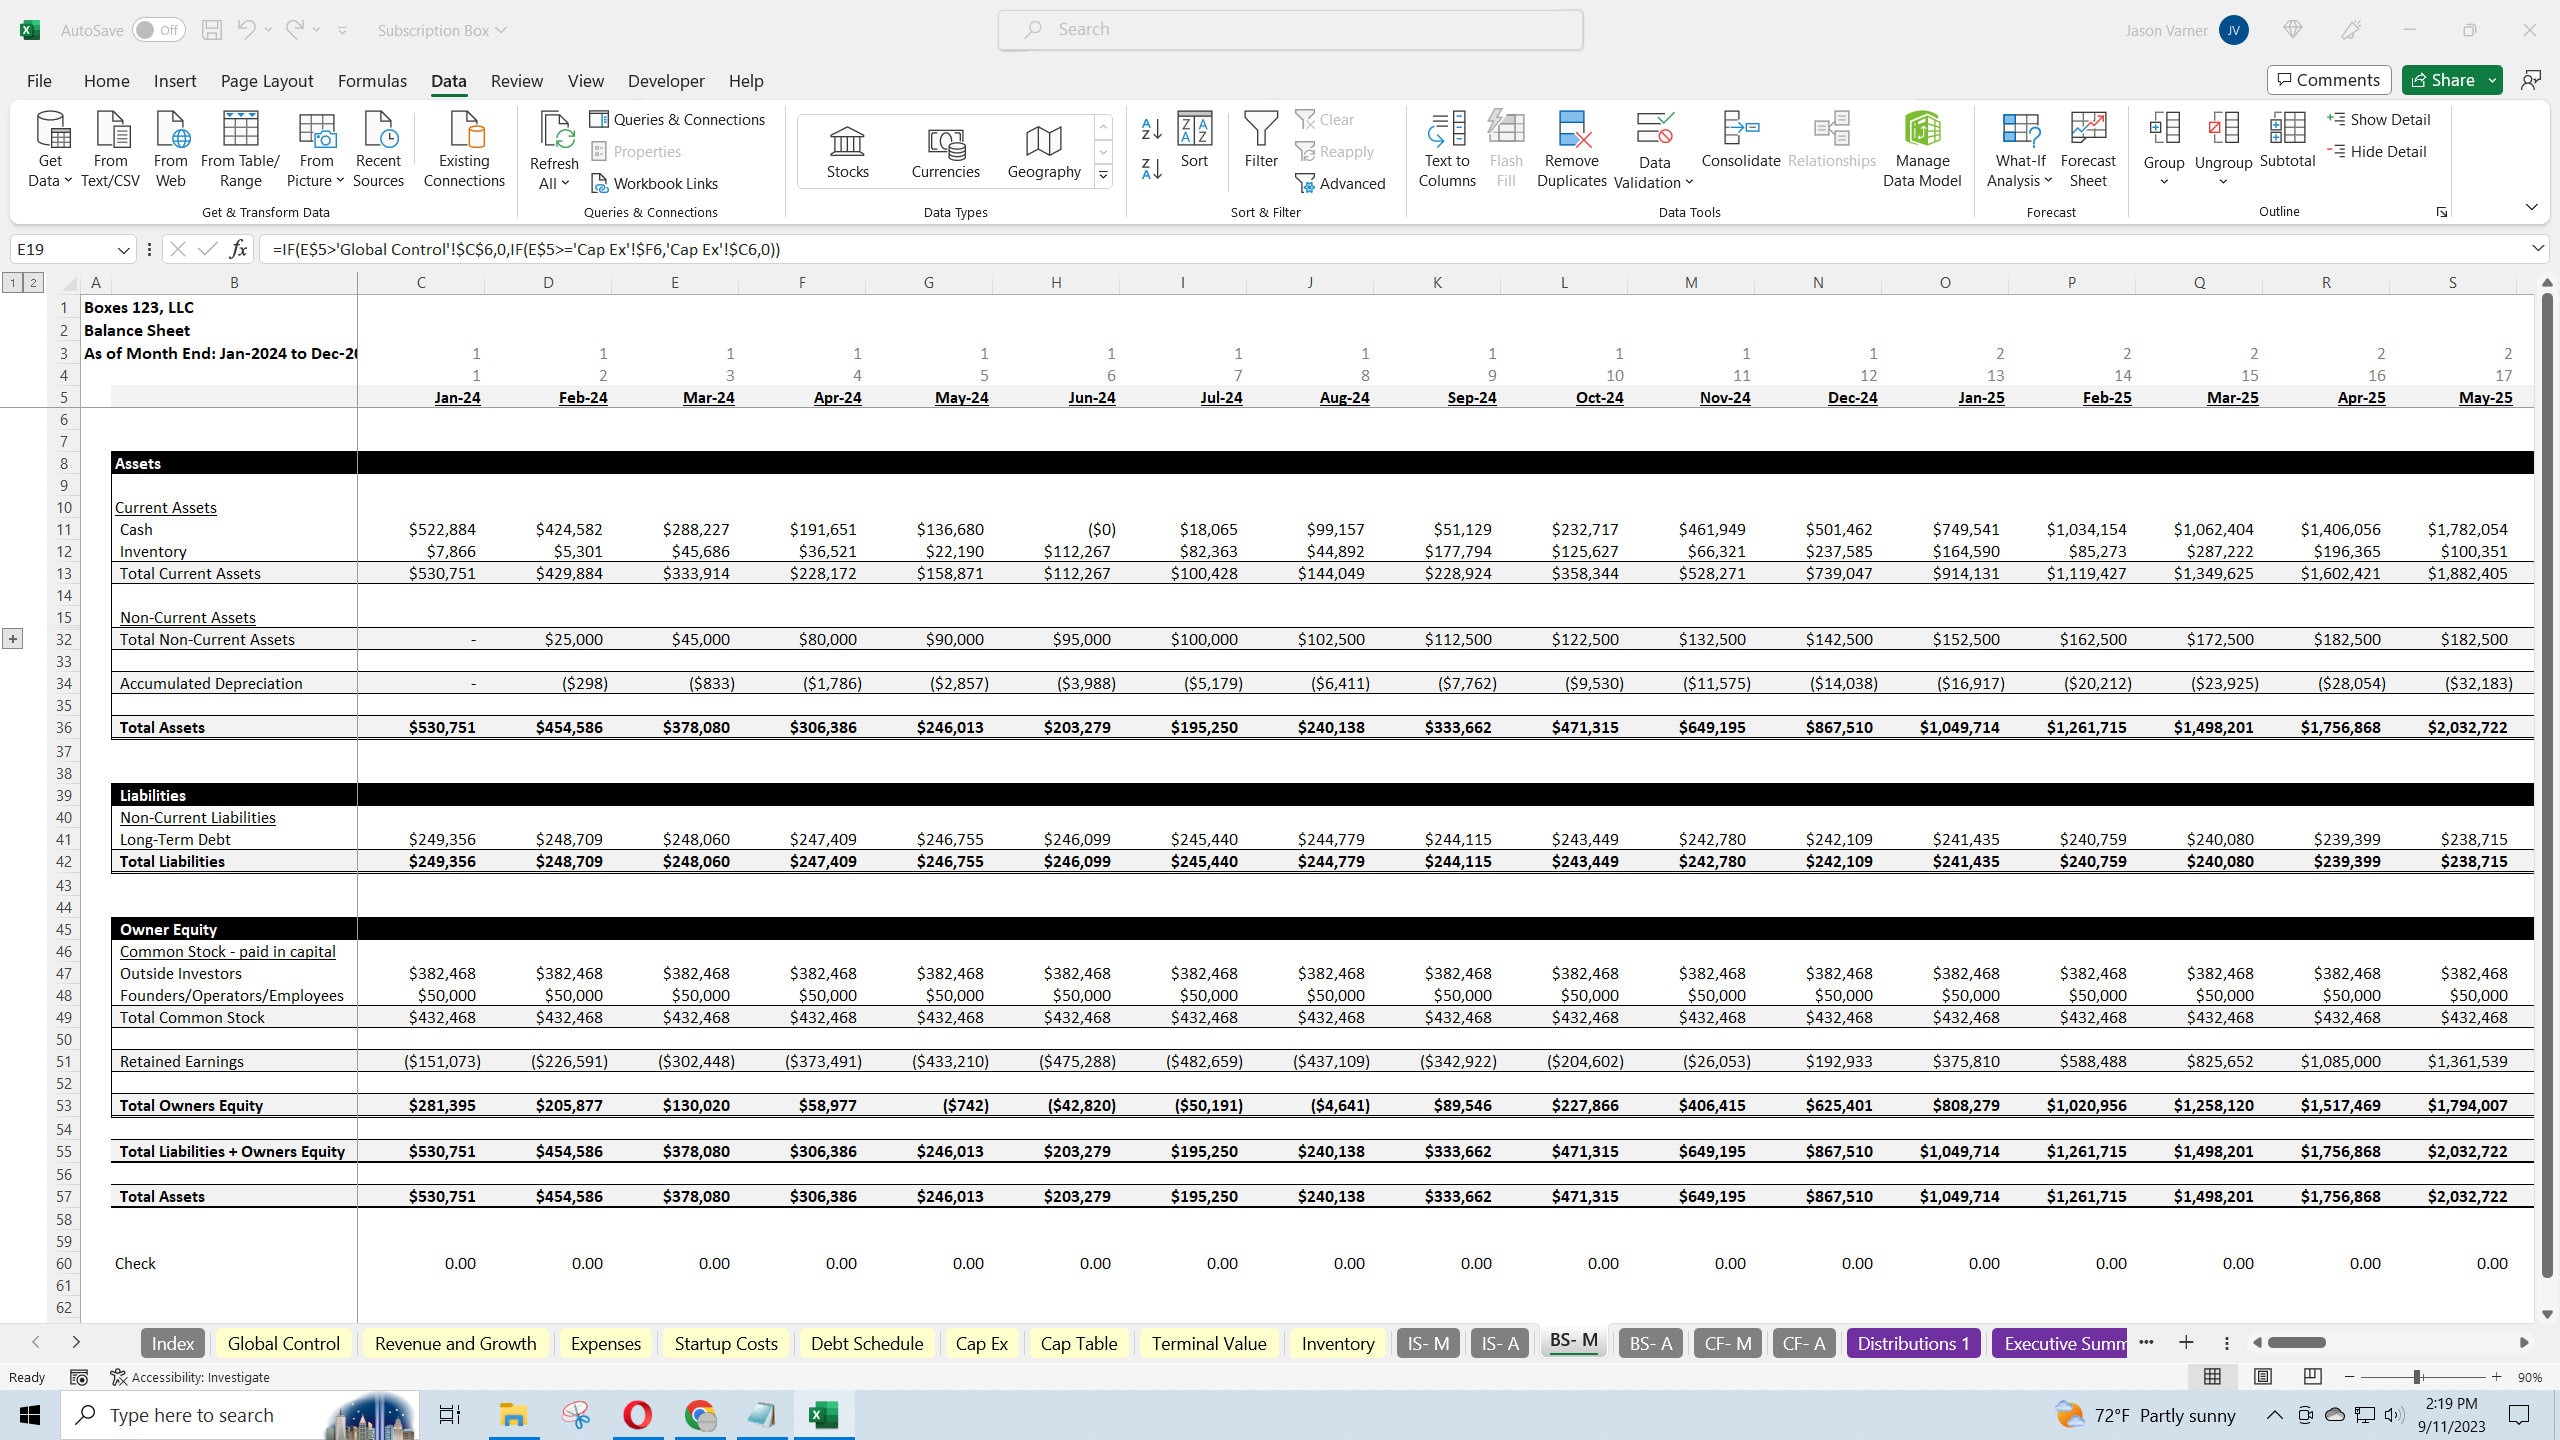Click Refresh All in the ribbon
Viewport: 2560px width, 1440px height.
coord(553,150)
